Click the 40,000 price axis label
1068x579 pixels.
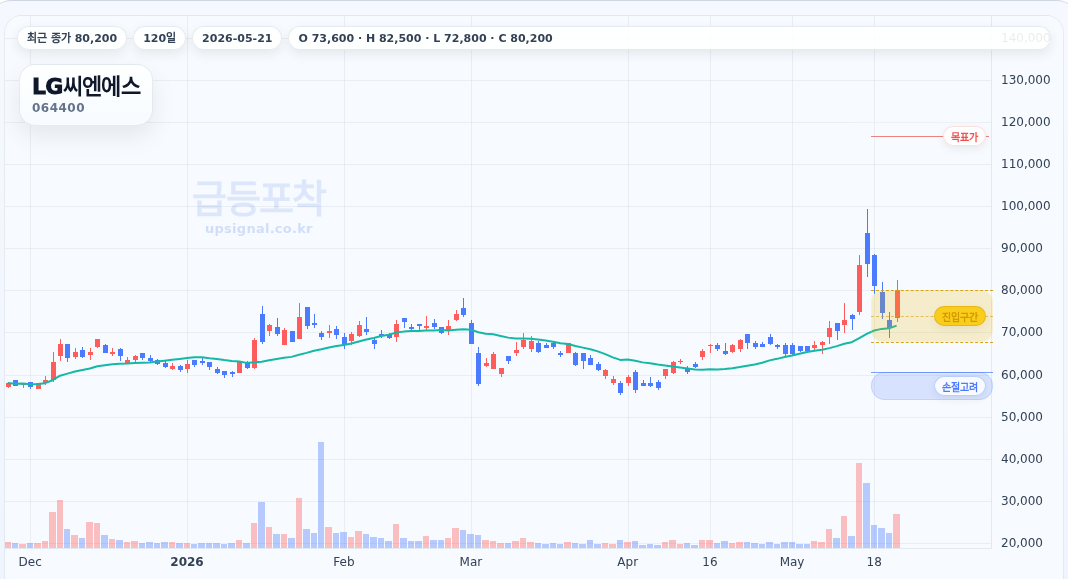[x=1022, y=458]
